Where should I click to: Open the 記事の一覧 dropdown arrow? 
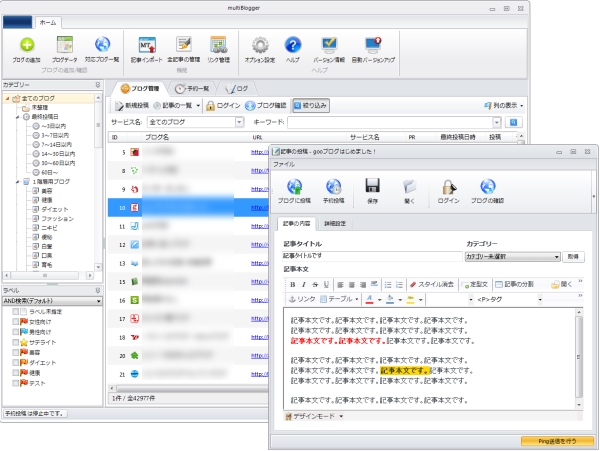(x=198, y=106)
